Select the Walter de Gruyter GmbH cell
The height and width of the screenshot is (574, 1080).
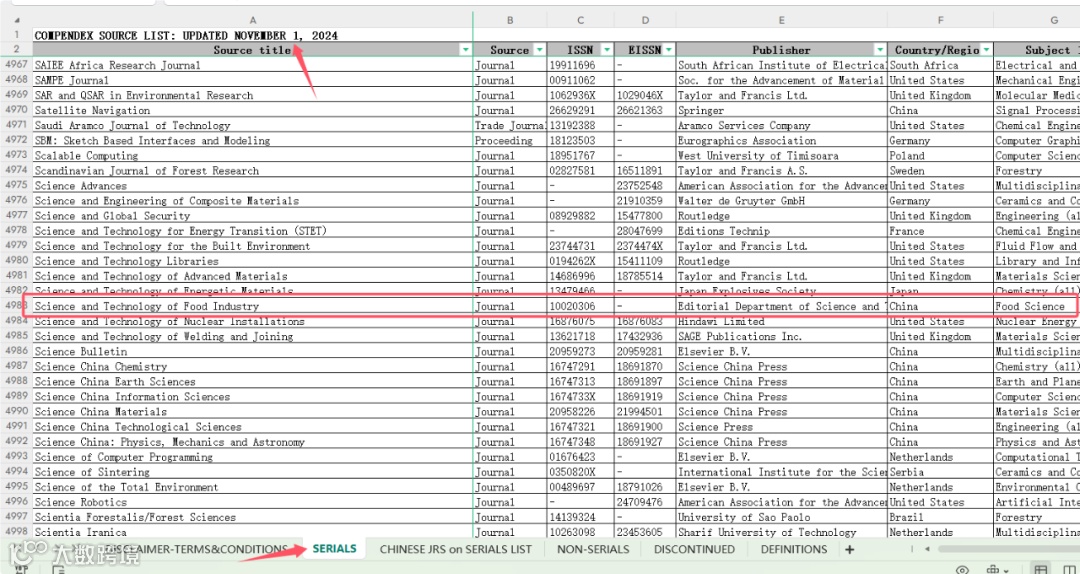[782, 201]
